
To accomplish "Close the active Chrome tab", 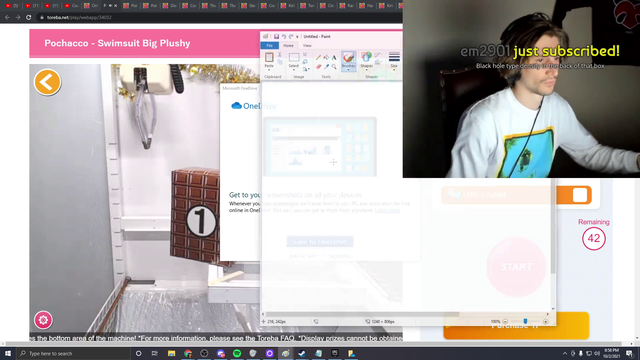I will coord(116,6).
